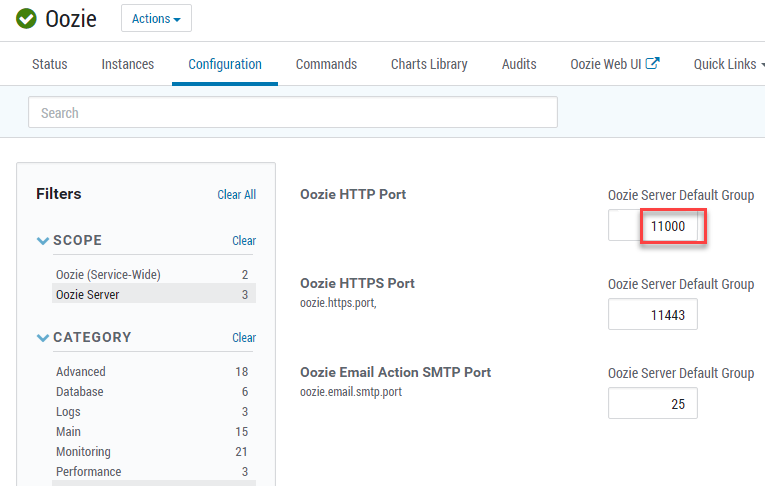Expand the Quick Links dropdown

coord(728,64)
